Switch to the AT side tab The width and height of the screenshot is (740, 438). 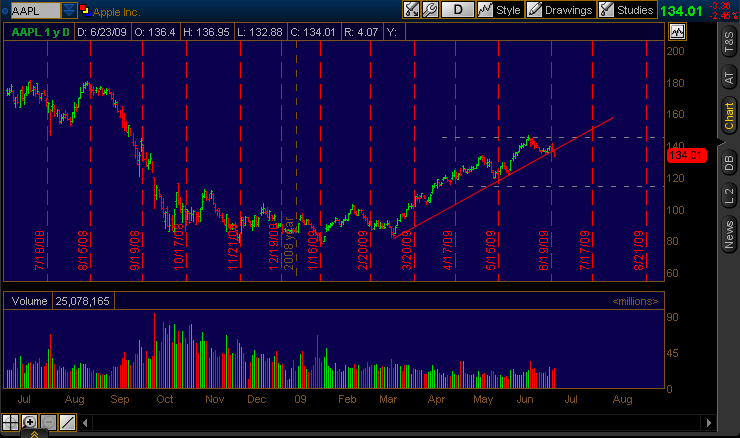click(x=729, y=77)
